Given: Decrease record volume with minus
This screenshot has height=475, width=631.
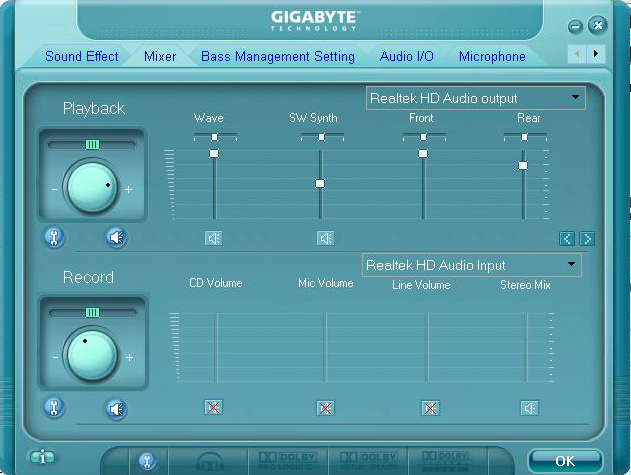Looking at the screenshot, I should 55,357.
